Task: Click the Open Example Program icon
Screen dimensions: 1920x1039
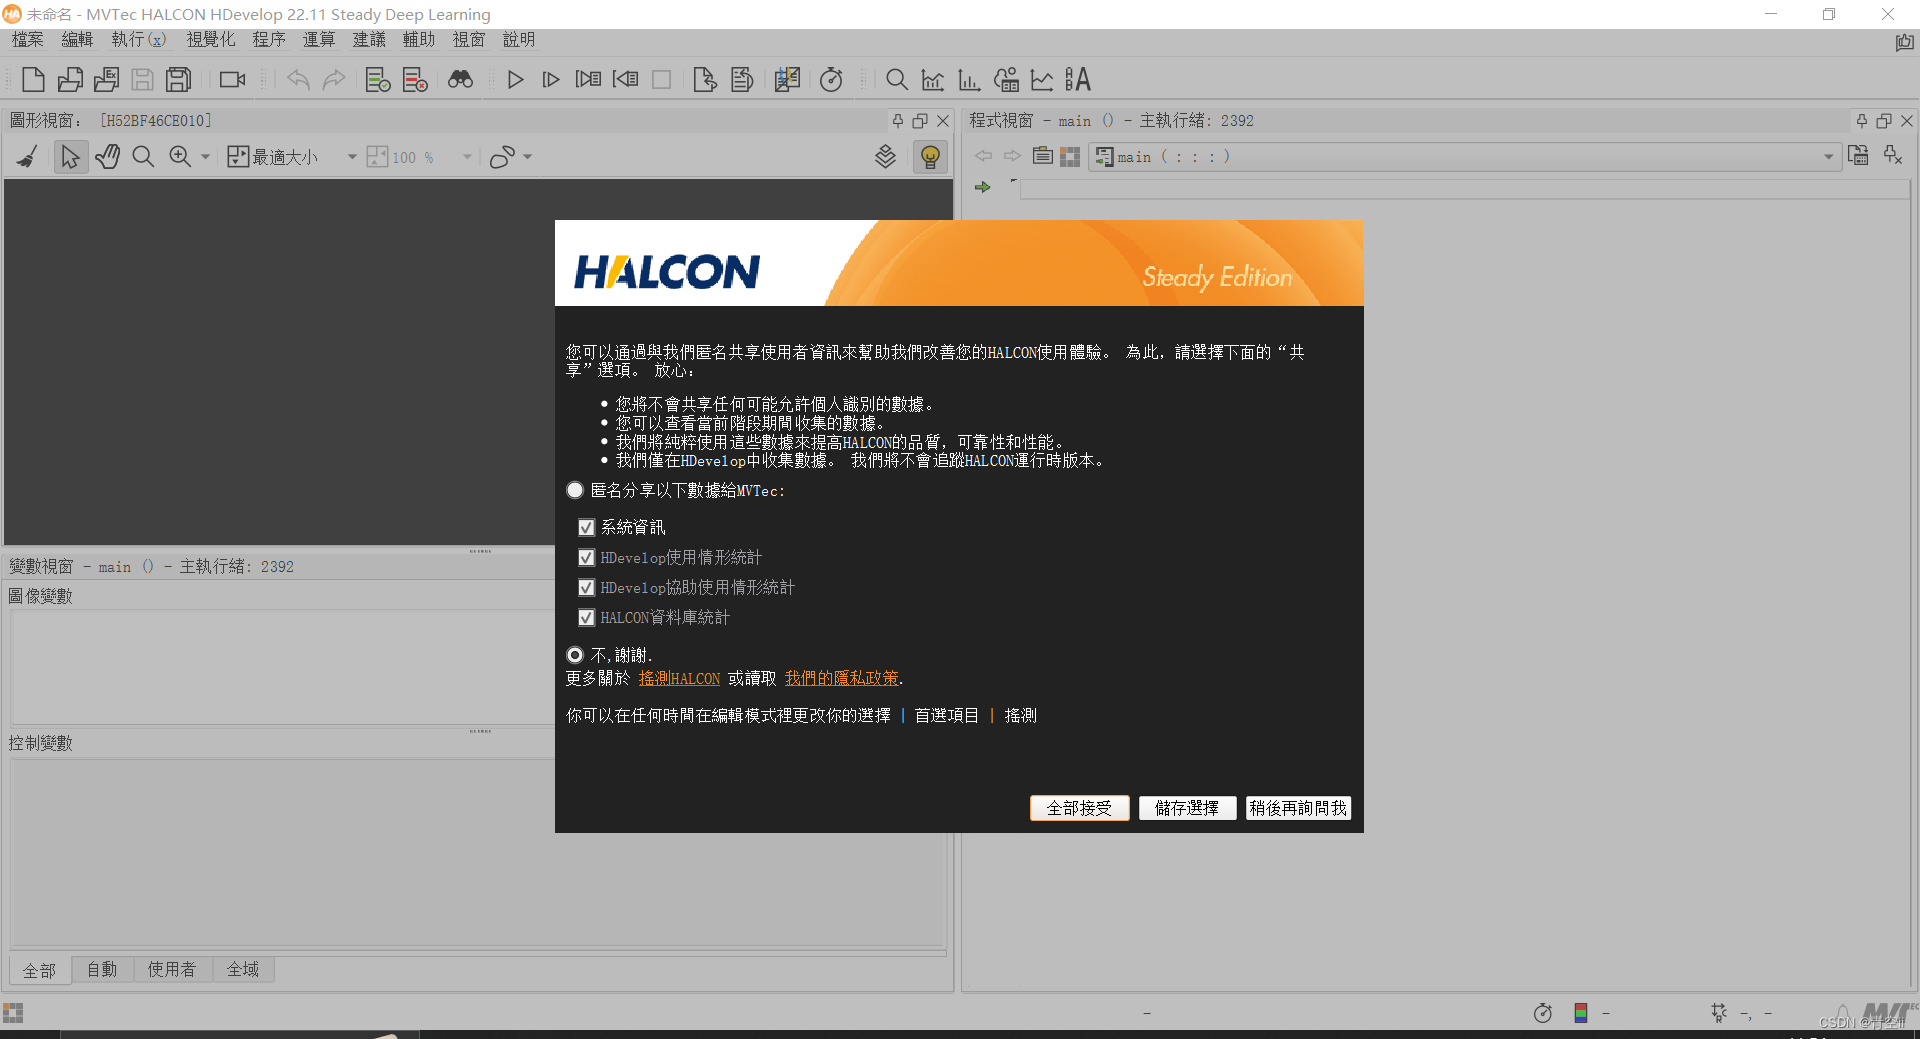Action: click(106, 80)
